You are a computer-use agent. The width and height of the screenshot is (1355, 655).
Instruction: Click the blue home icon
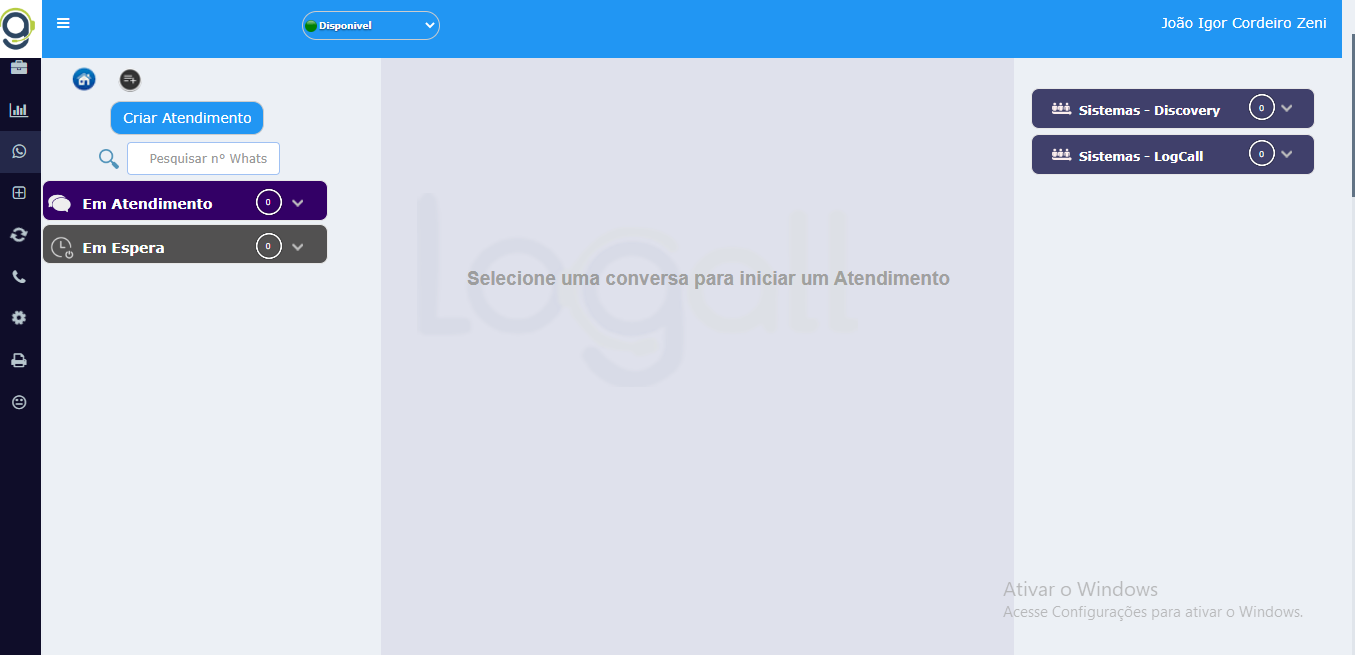[x=84, y=79]
